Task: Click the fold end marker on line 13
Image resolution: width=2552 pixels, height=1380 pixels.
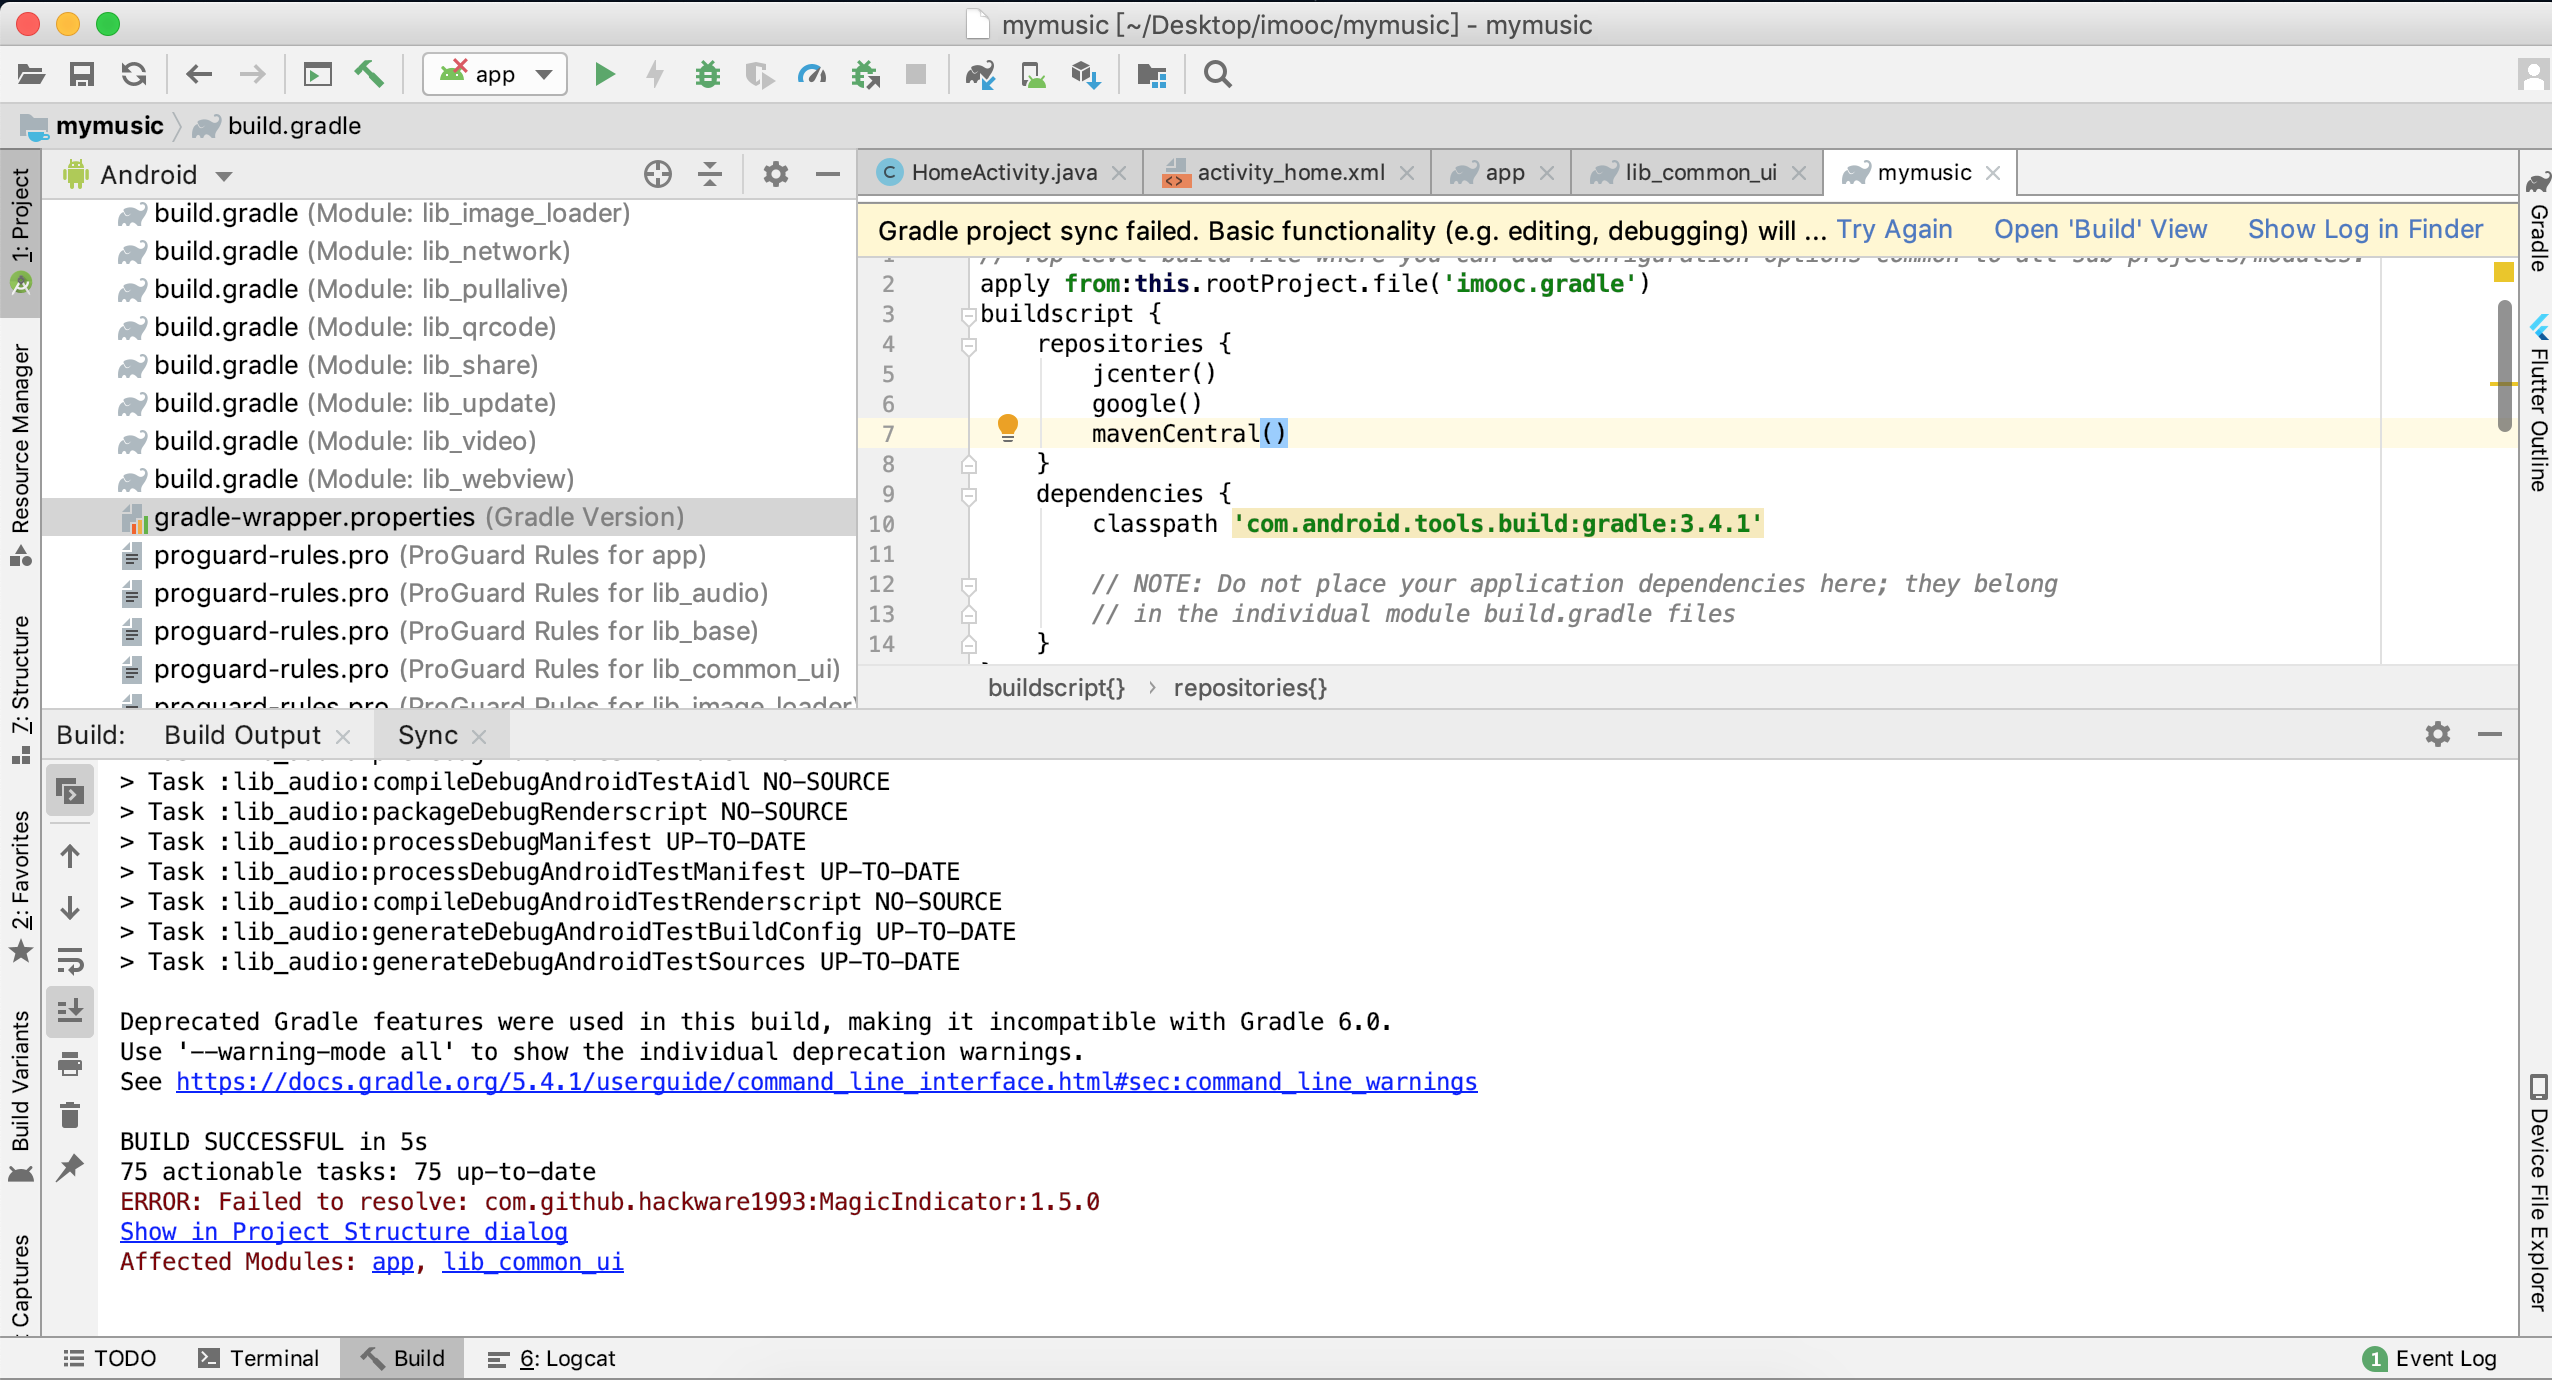Action: [968, 615]
